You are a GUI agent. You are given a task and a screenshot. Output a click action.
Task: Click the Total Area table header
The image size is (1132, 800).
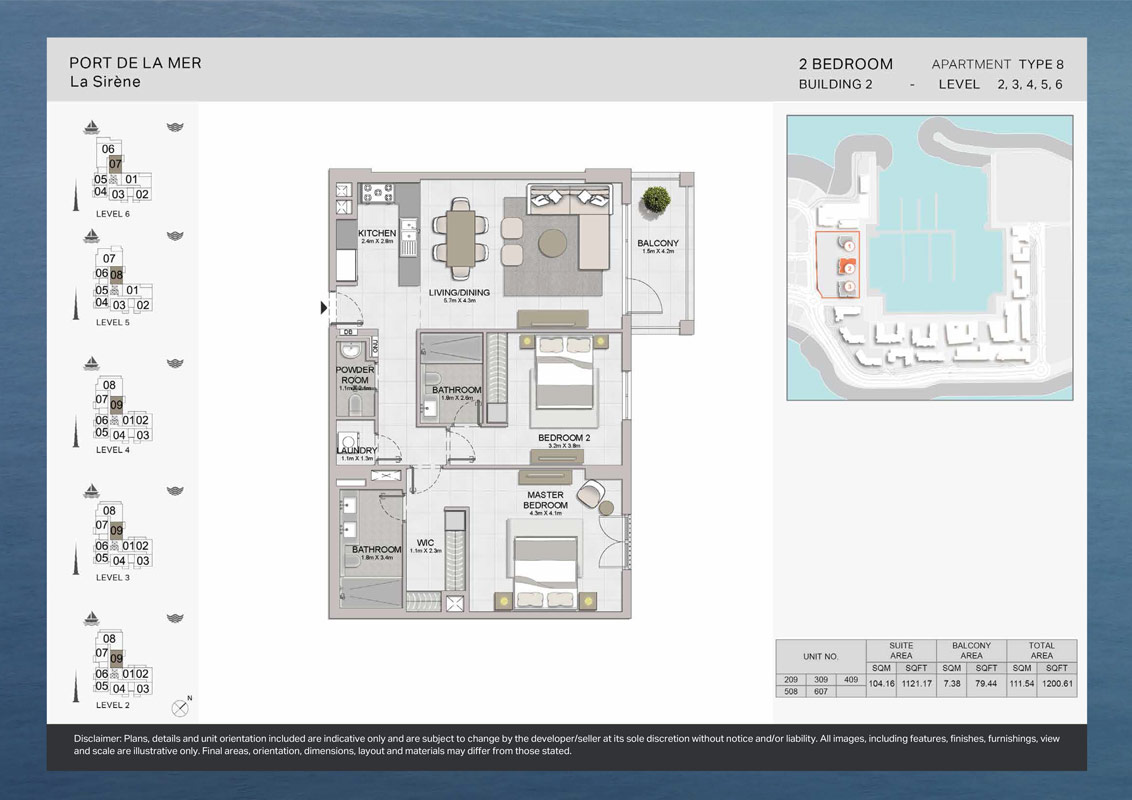pyautogui.click(x=1041, y=651)
